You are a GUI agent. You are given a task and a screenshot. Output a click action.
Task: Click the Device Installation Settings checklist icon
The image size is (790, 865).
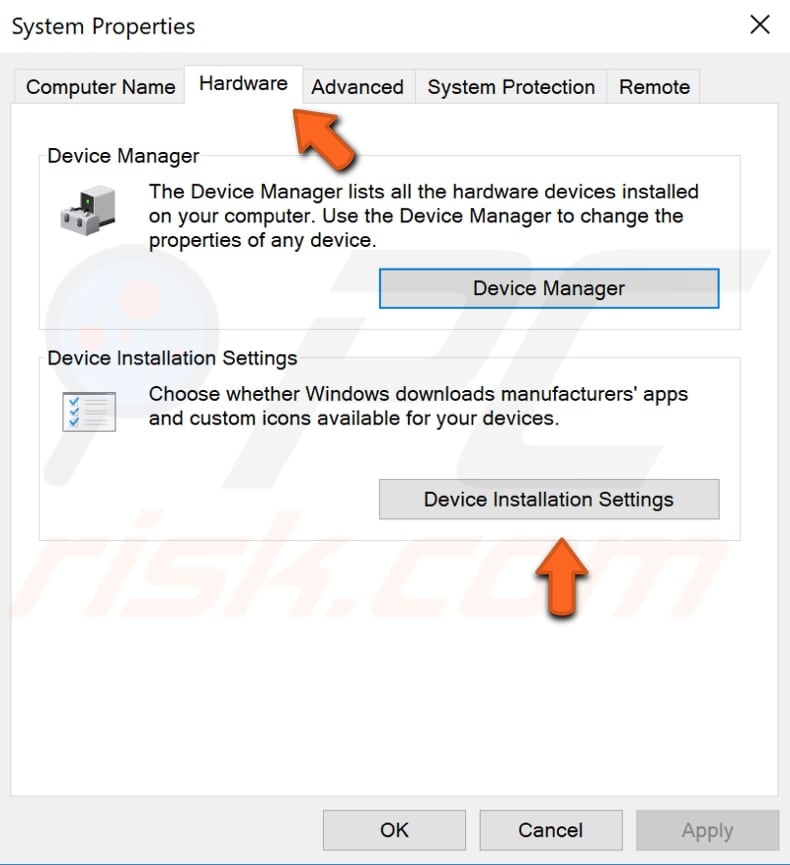[x=90, y=410]
